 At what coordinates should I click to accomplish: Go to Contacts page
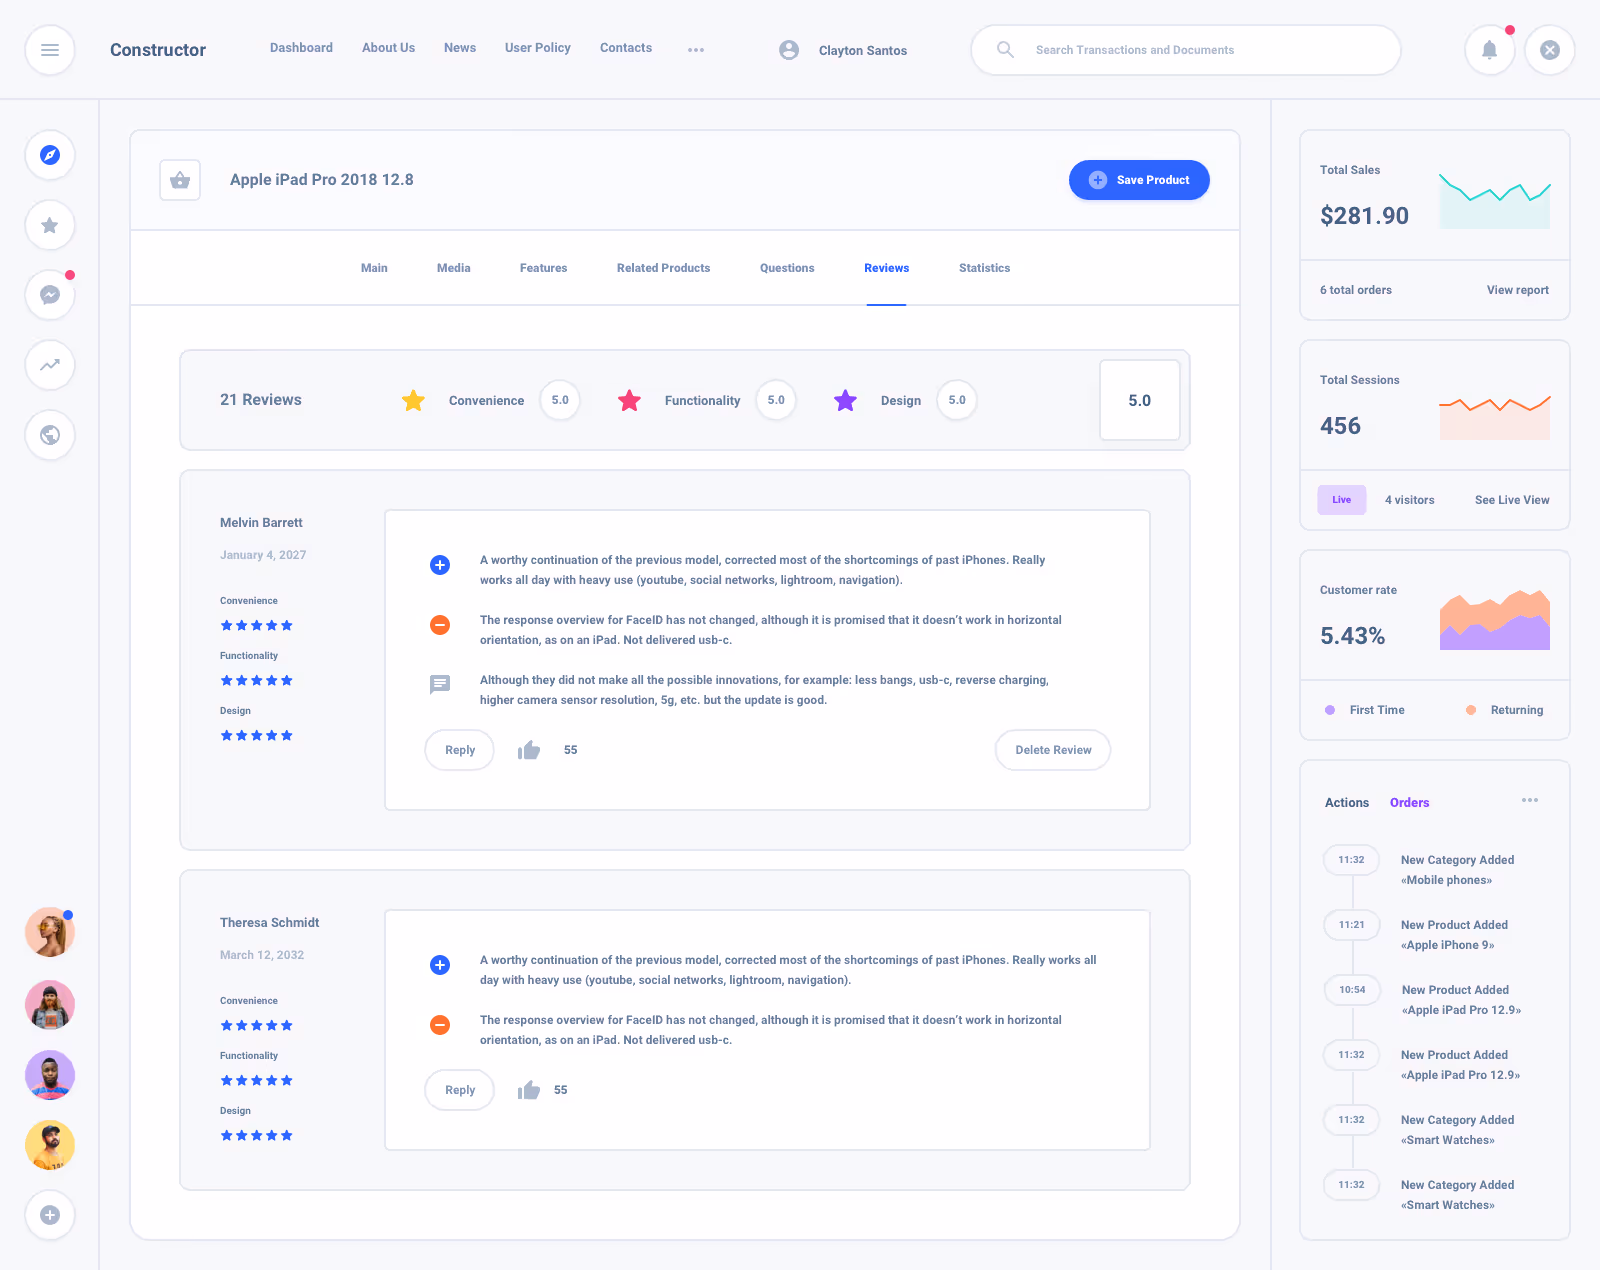[626, 48]
